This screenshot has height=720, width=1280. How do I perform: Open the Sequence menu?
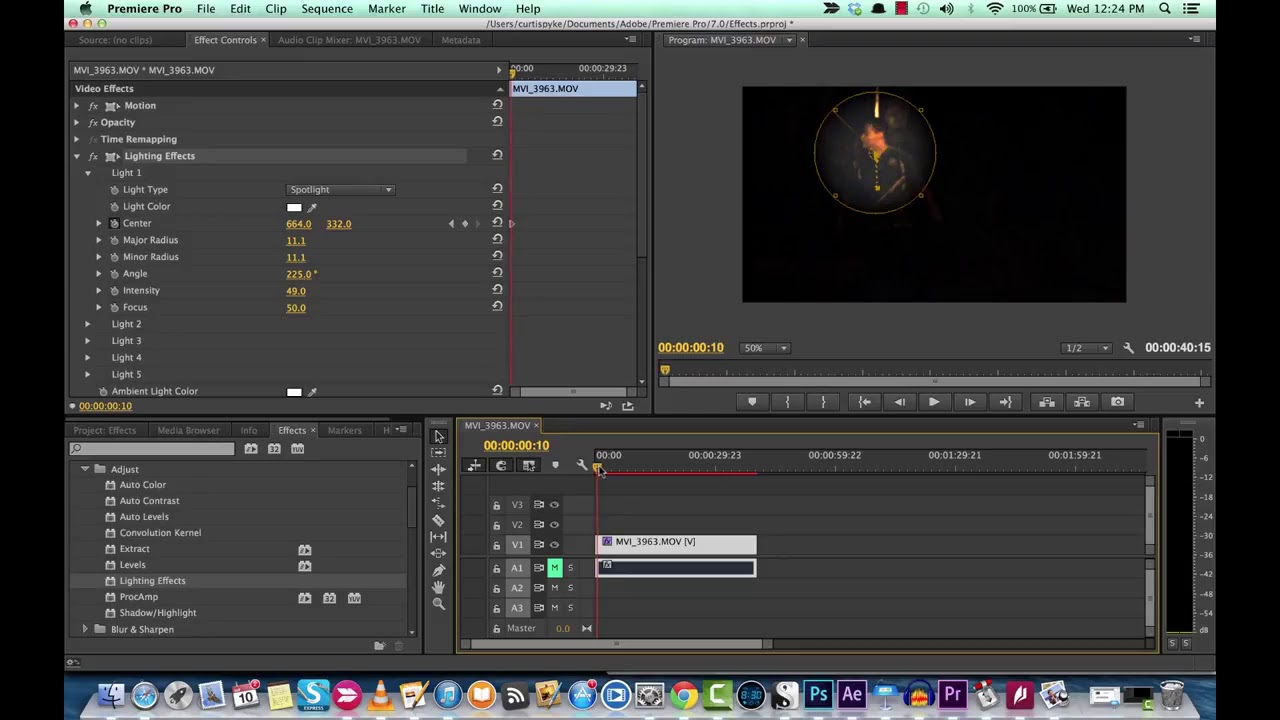[x=327, y=9]
